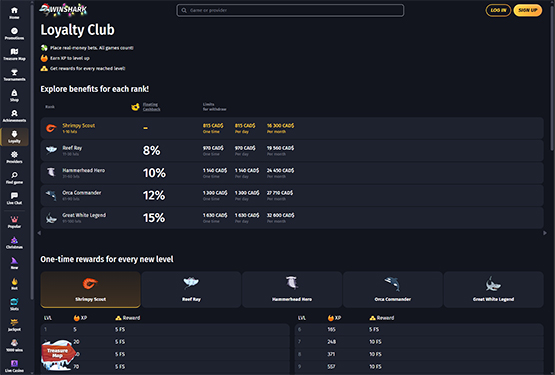Click the Great White Legend icon in rank table
555x375 pixels.
click(x=51, y=217)
